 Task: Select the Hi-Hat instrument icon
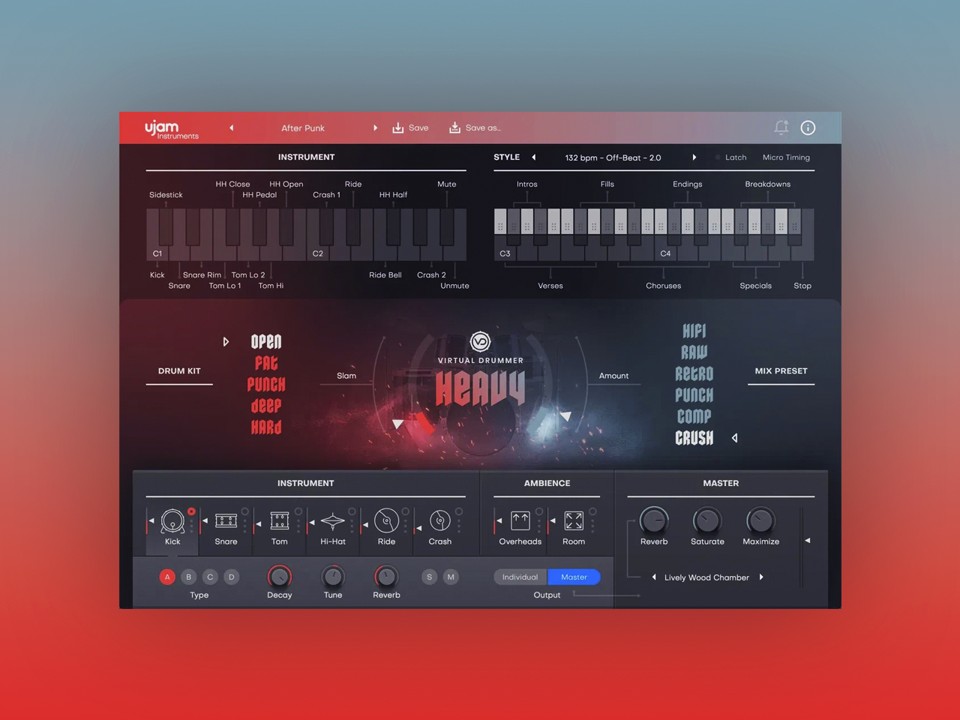pyautogui.click(x=332, y=521)
